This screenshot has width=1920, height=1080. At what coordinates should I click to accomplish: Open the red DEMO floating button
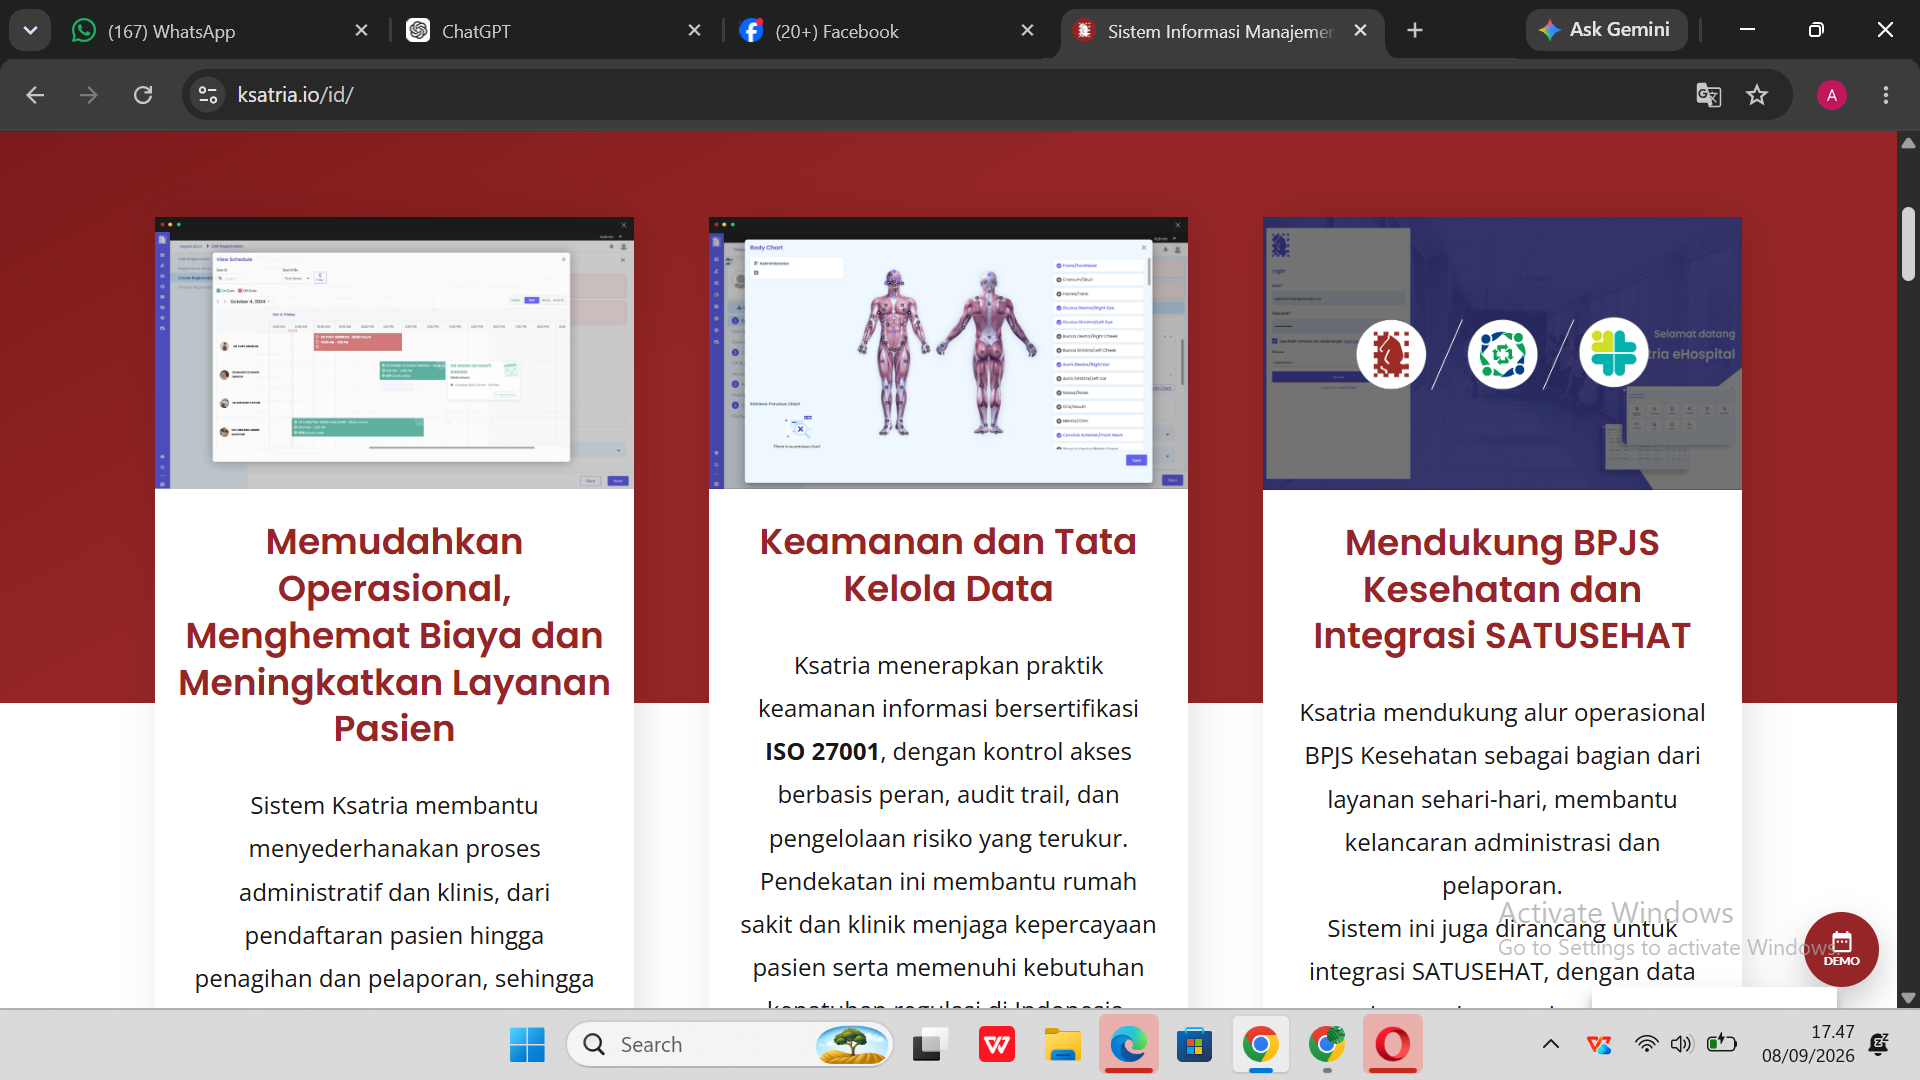click(x=1841, y=949)
